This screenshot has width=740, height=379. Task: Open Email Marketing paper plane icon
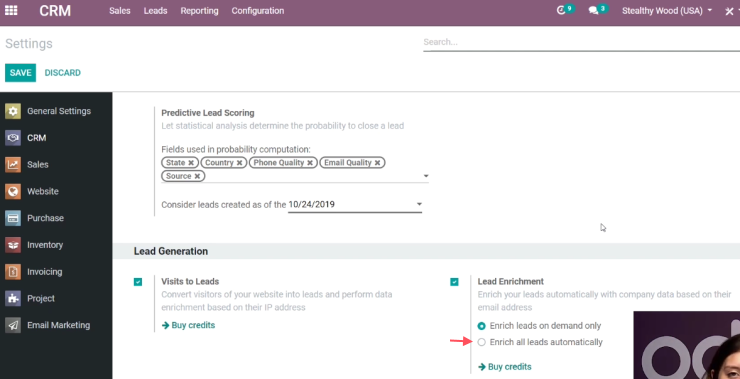(13, 325)
